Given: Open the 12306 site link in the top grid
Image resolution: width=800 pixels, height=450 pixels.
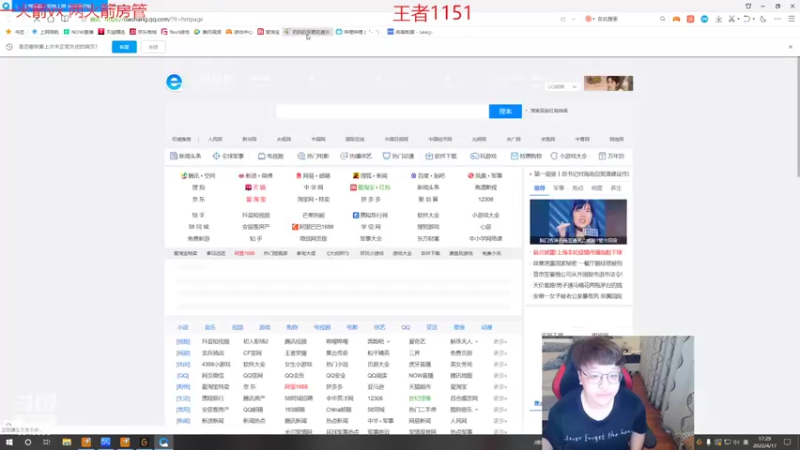Looking at the screenshot, I should point(485,199).
